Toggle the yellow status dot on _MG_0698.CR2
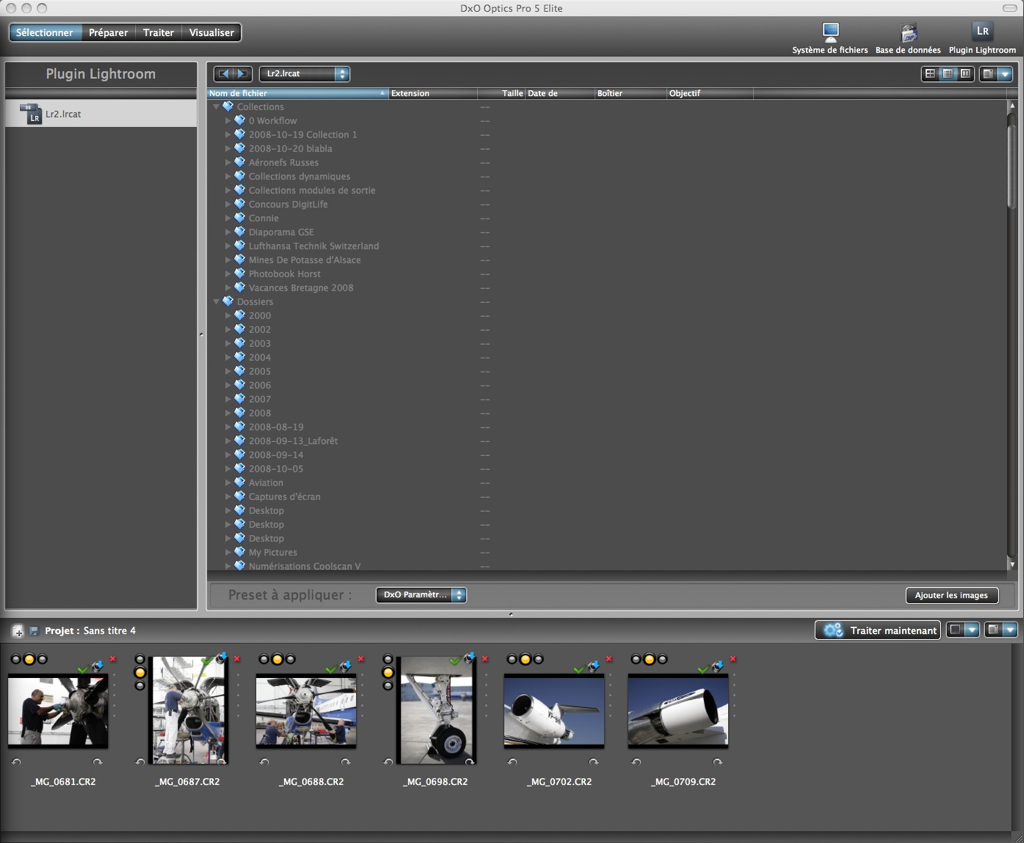The height and width of the screenshot is (843, 1024). click(x=388, y=673)
